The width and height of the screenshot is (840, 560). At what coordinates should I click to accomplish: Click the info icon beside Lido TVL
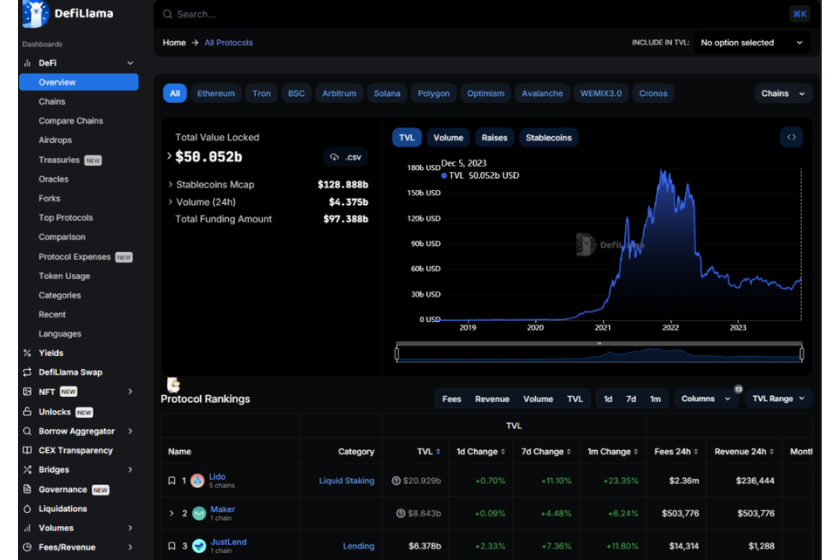pos(396,481)
